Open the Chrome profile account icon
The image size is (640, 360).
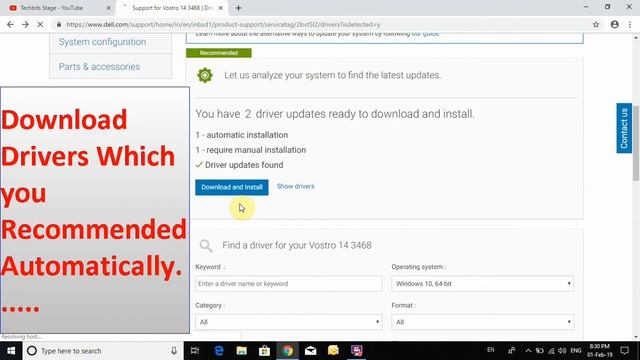pos(615,24)
